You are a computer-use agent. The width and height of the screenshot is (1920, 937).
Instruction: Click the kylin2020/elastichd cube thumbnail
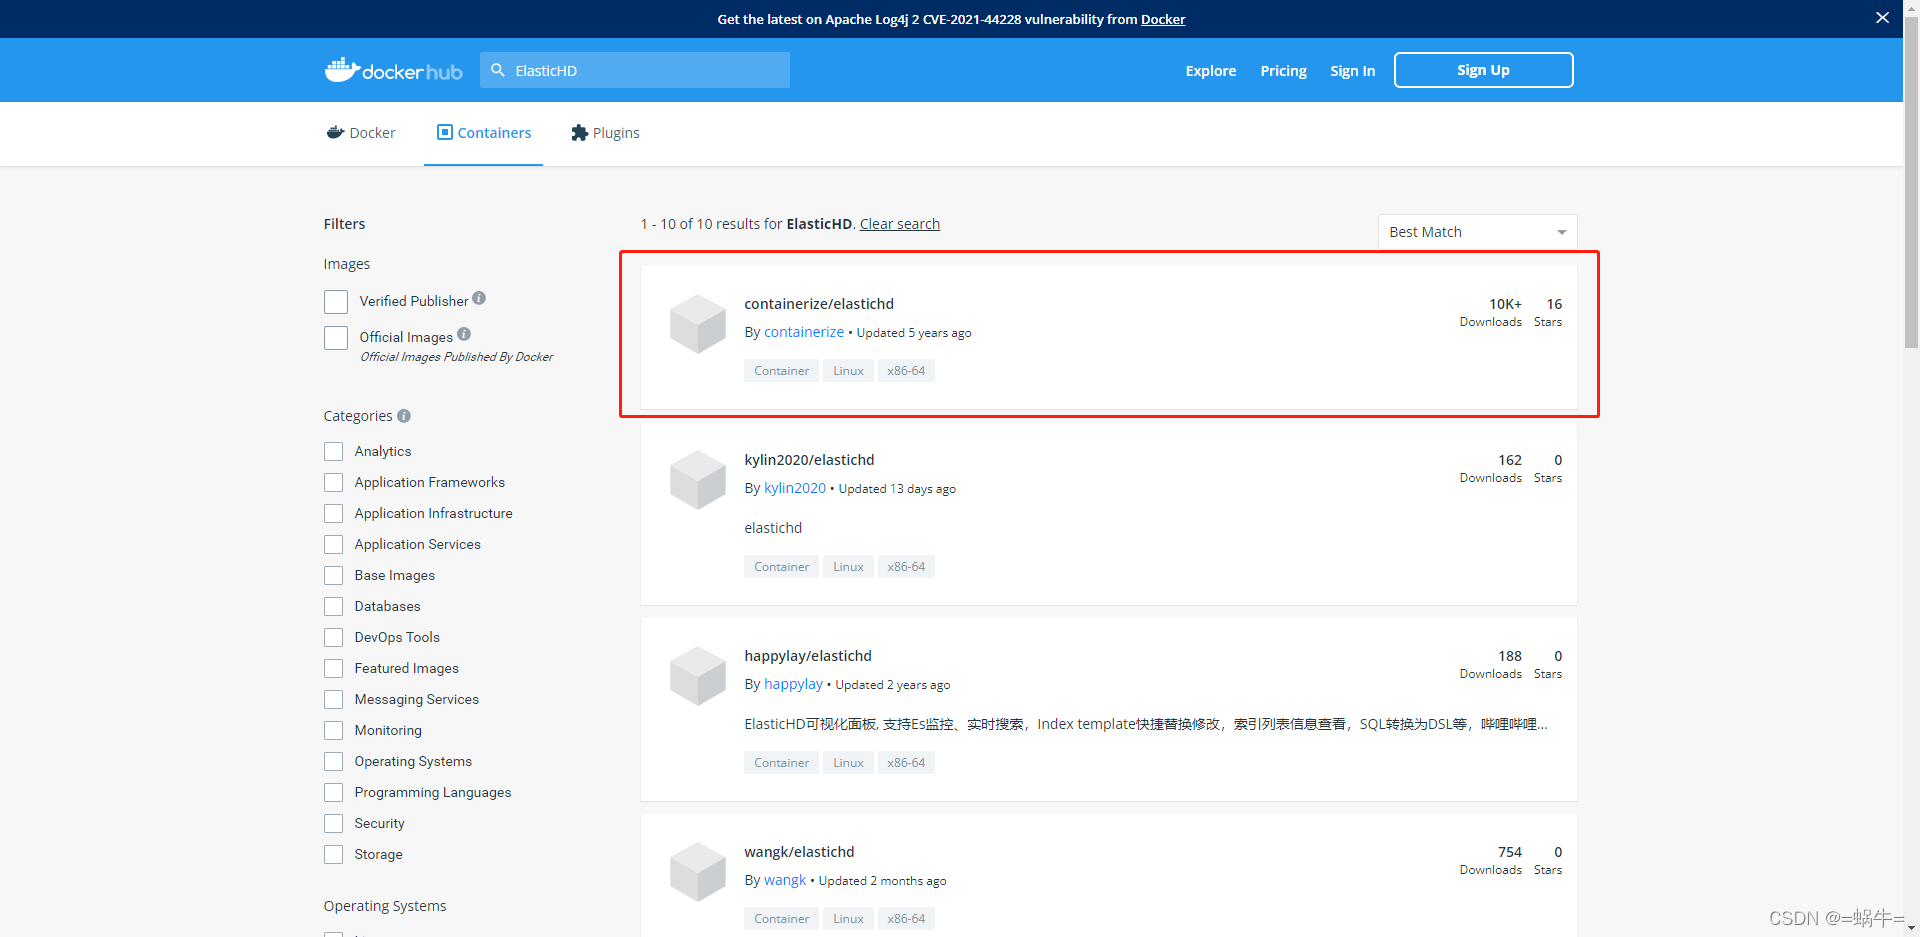[x=697, y=480]
